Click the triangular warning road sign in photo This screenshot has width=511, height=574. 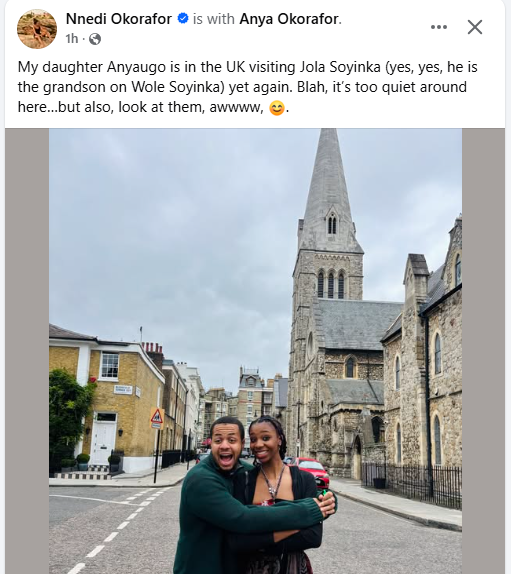pyautogui.click(x=157, y=417)
